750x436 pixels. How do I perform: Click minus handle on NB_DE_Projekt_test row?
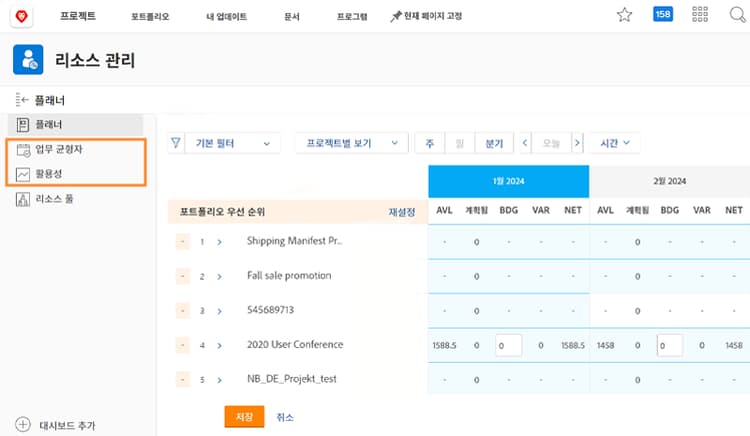182,380
